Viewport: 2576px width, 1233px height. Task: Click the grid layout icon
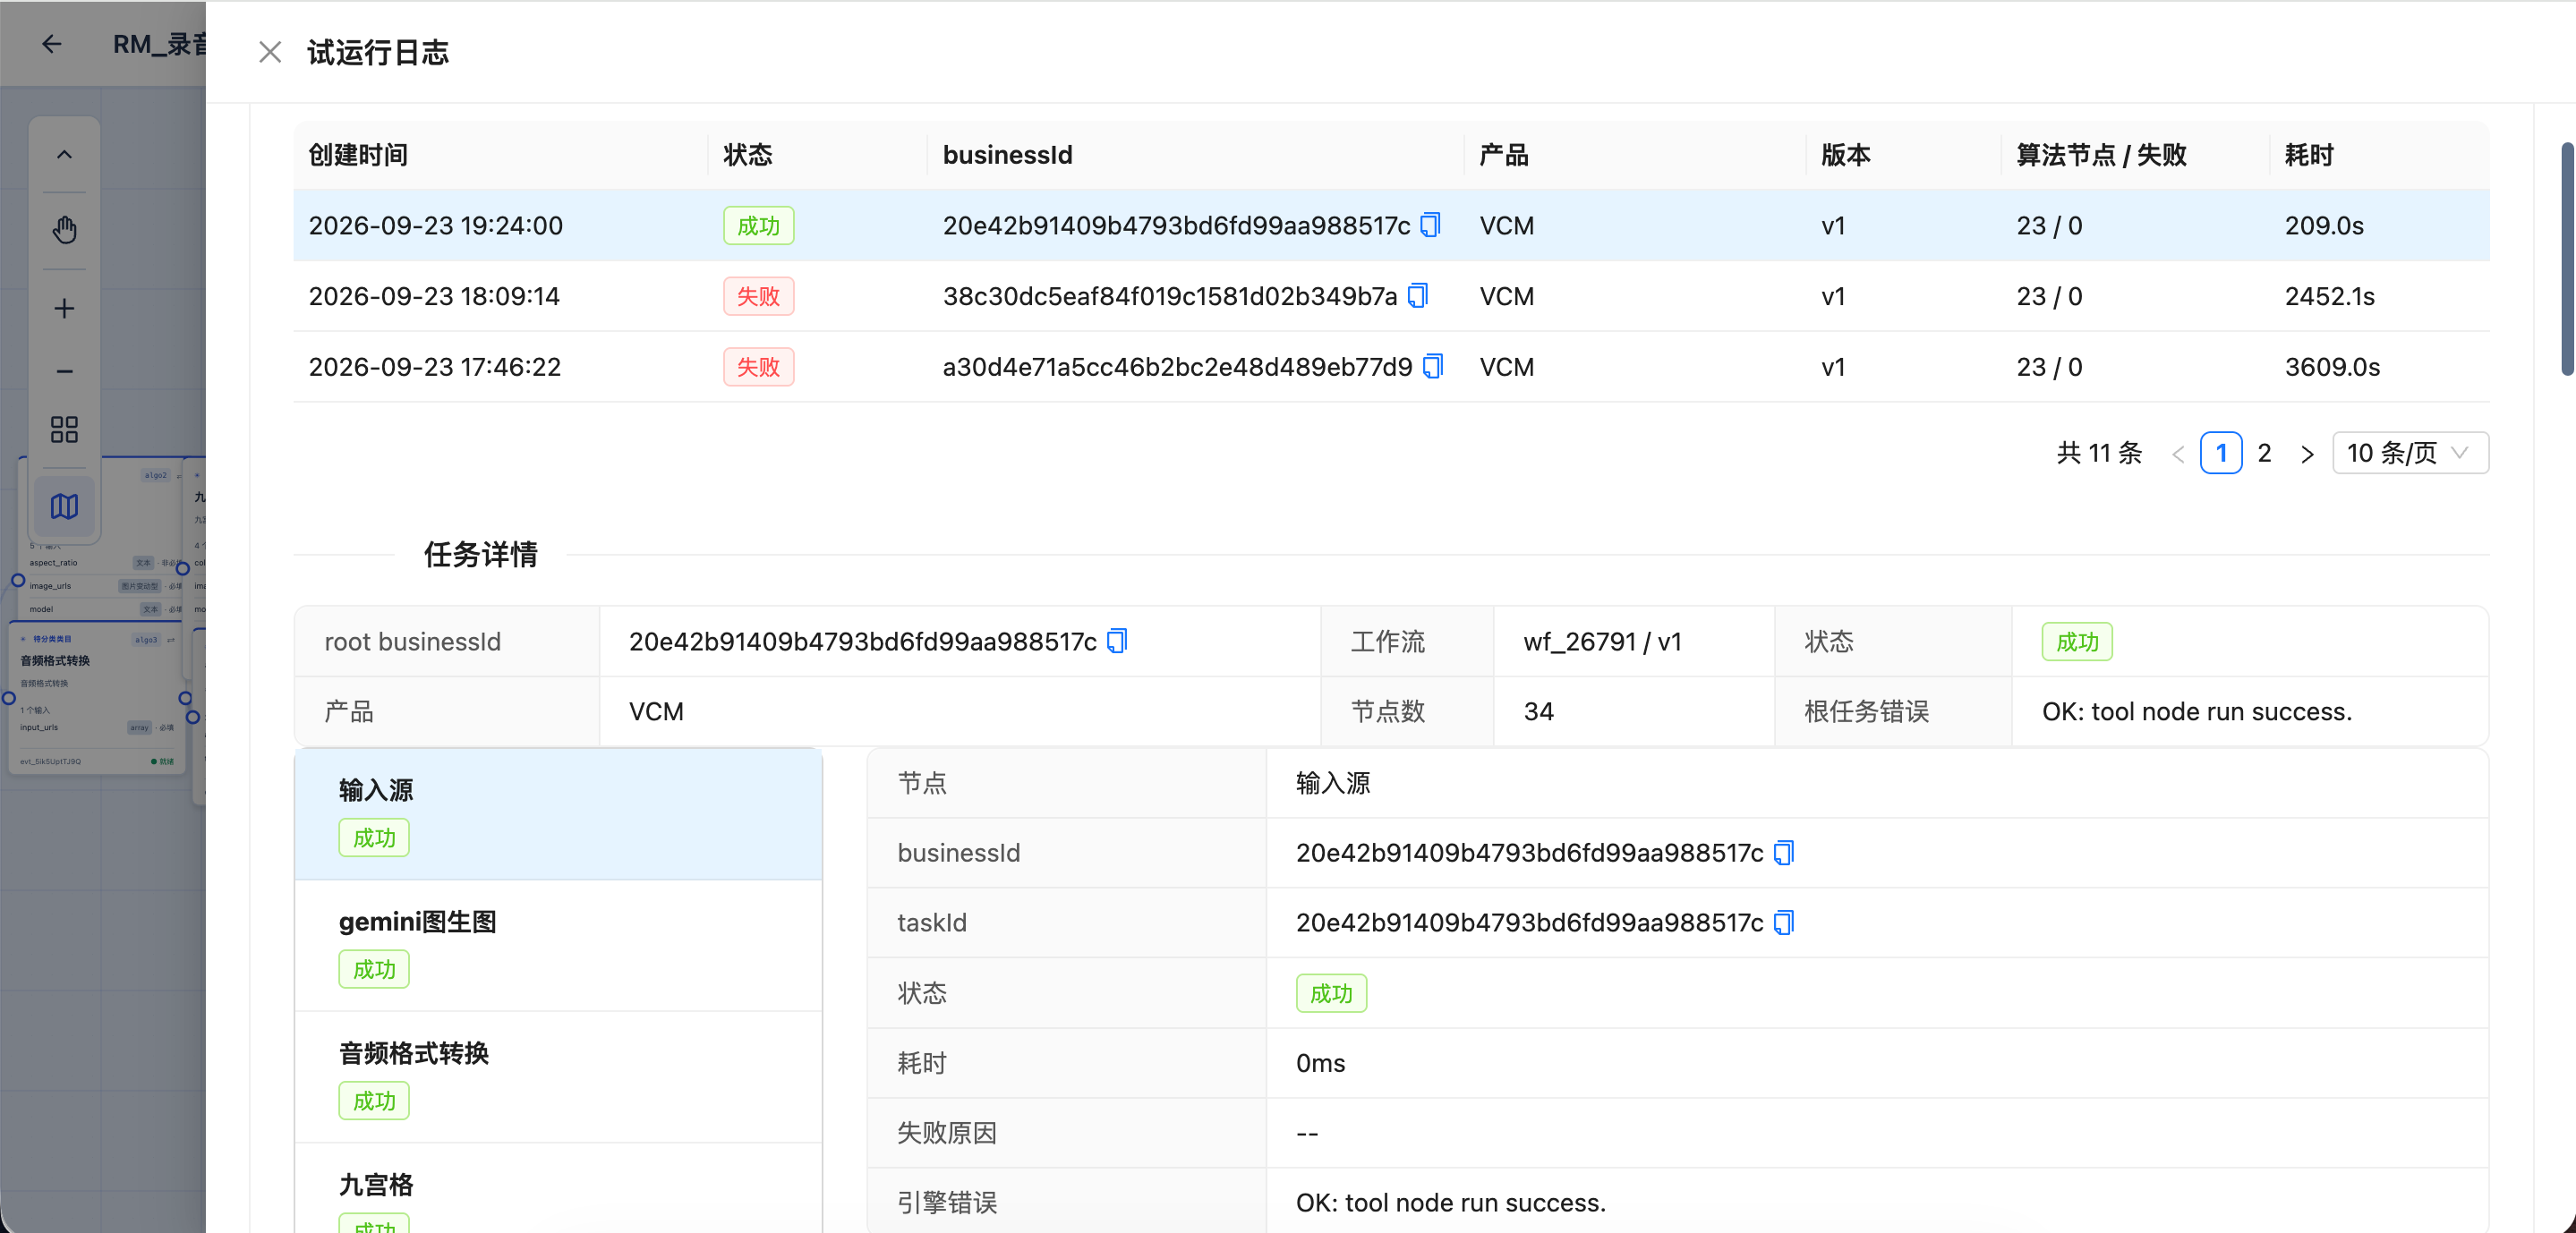point(64,430)
